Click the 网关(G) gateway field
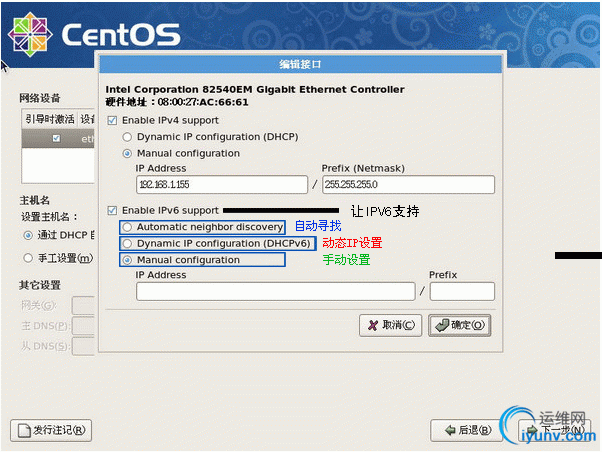The width and height of the screenshot is (602, 452). point(83,306)
